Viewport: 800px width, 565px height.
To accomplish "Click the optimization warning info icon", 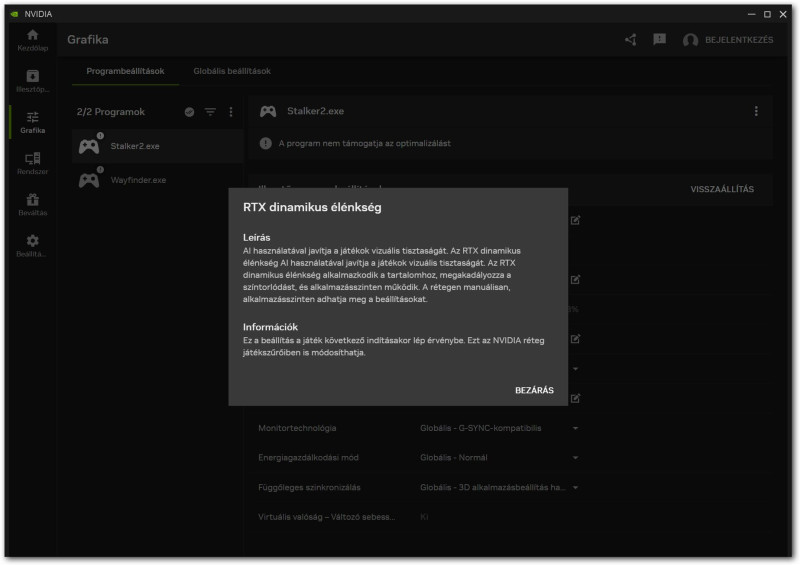I will point(265,143).
